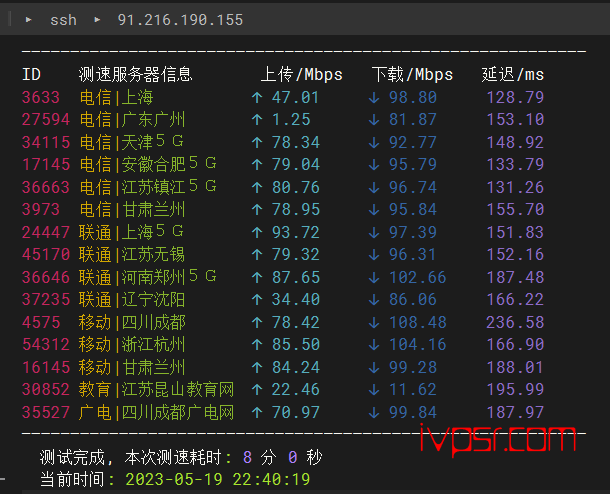Click server ID 27594
This screenshot has width=610, height=494.
pyautogui.click(x=46, y=119)
